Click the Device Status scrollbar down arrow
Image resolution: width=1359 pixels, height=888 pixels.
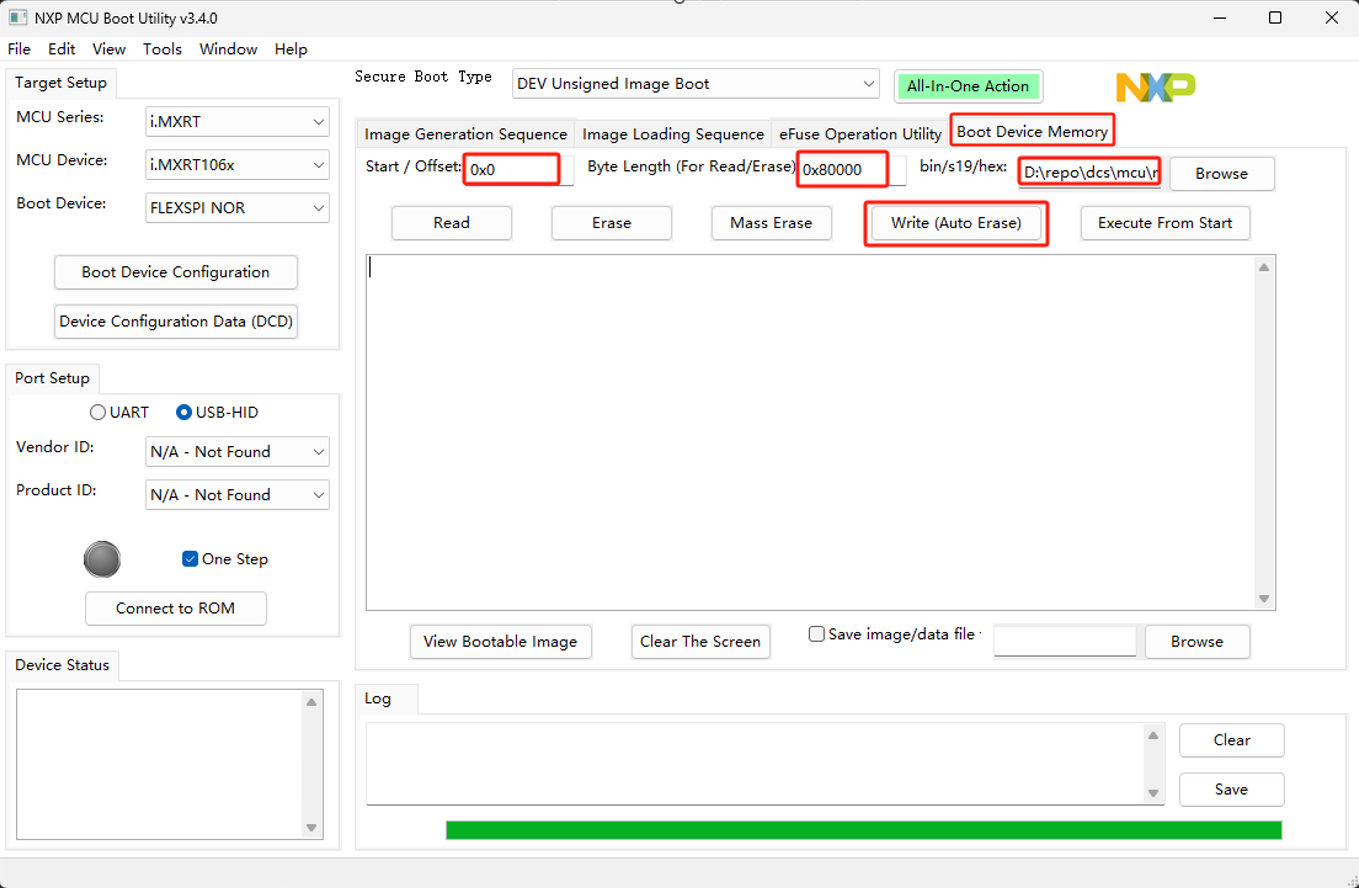pyautogui.click(x=312, y=827)
